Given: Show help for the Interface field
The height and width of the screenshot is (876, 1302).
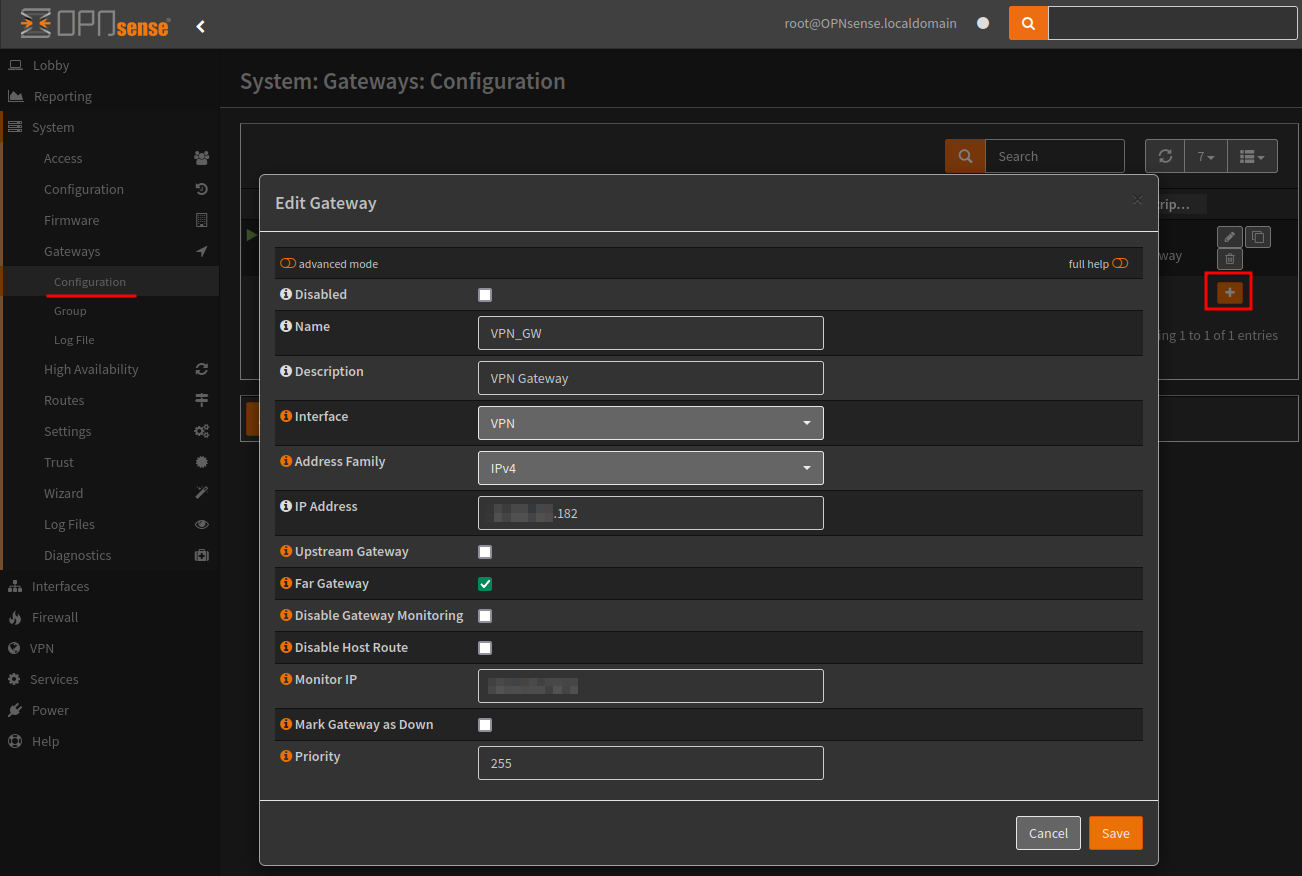Looking at the screenshot, I should point(286,416).
